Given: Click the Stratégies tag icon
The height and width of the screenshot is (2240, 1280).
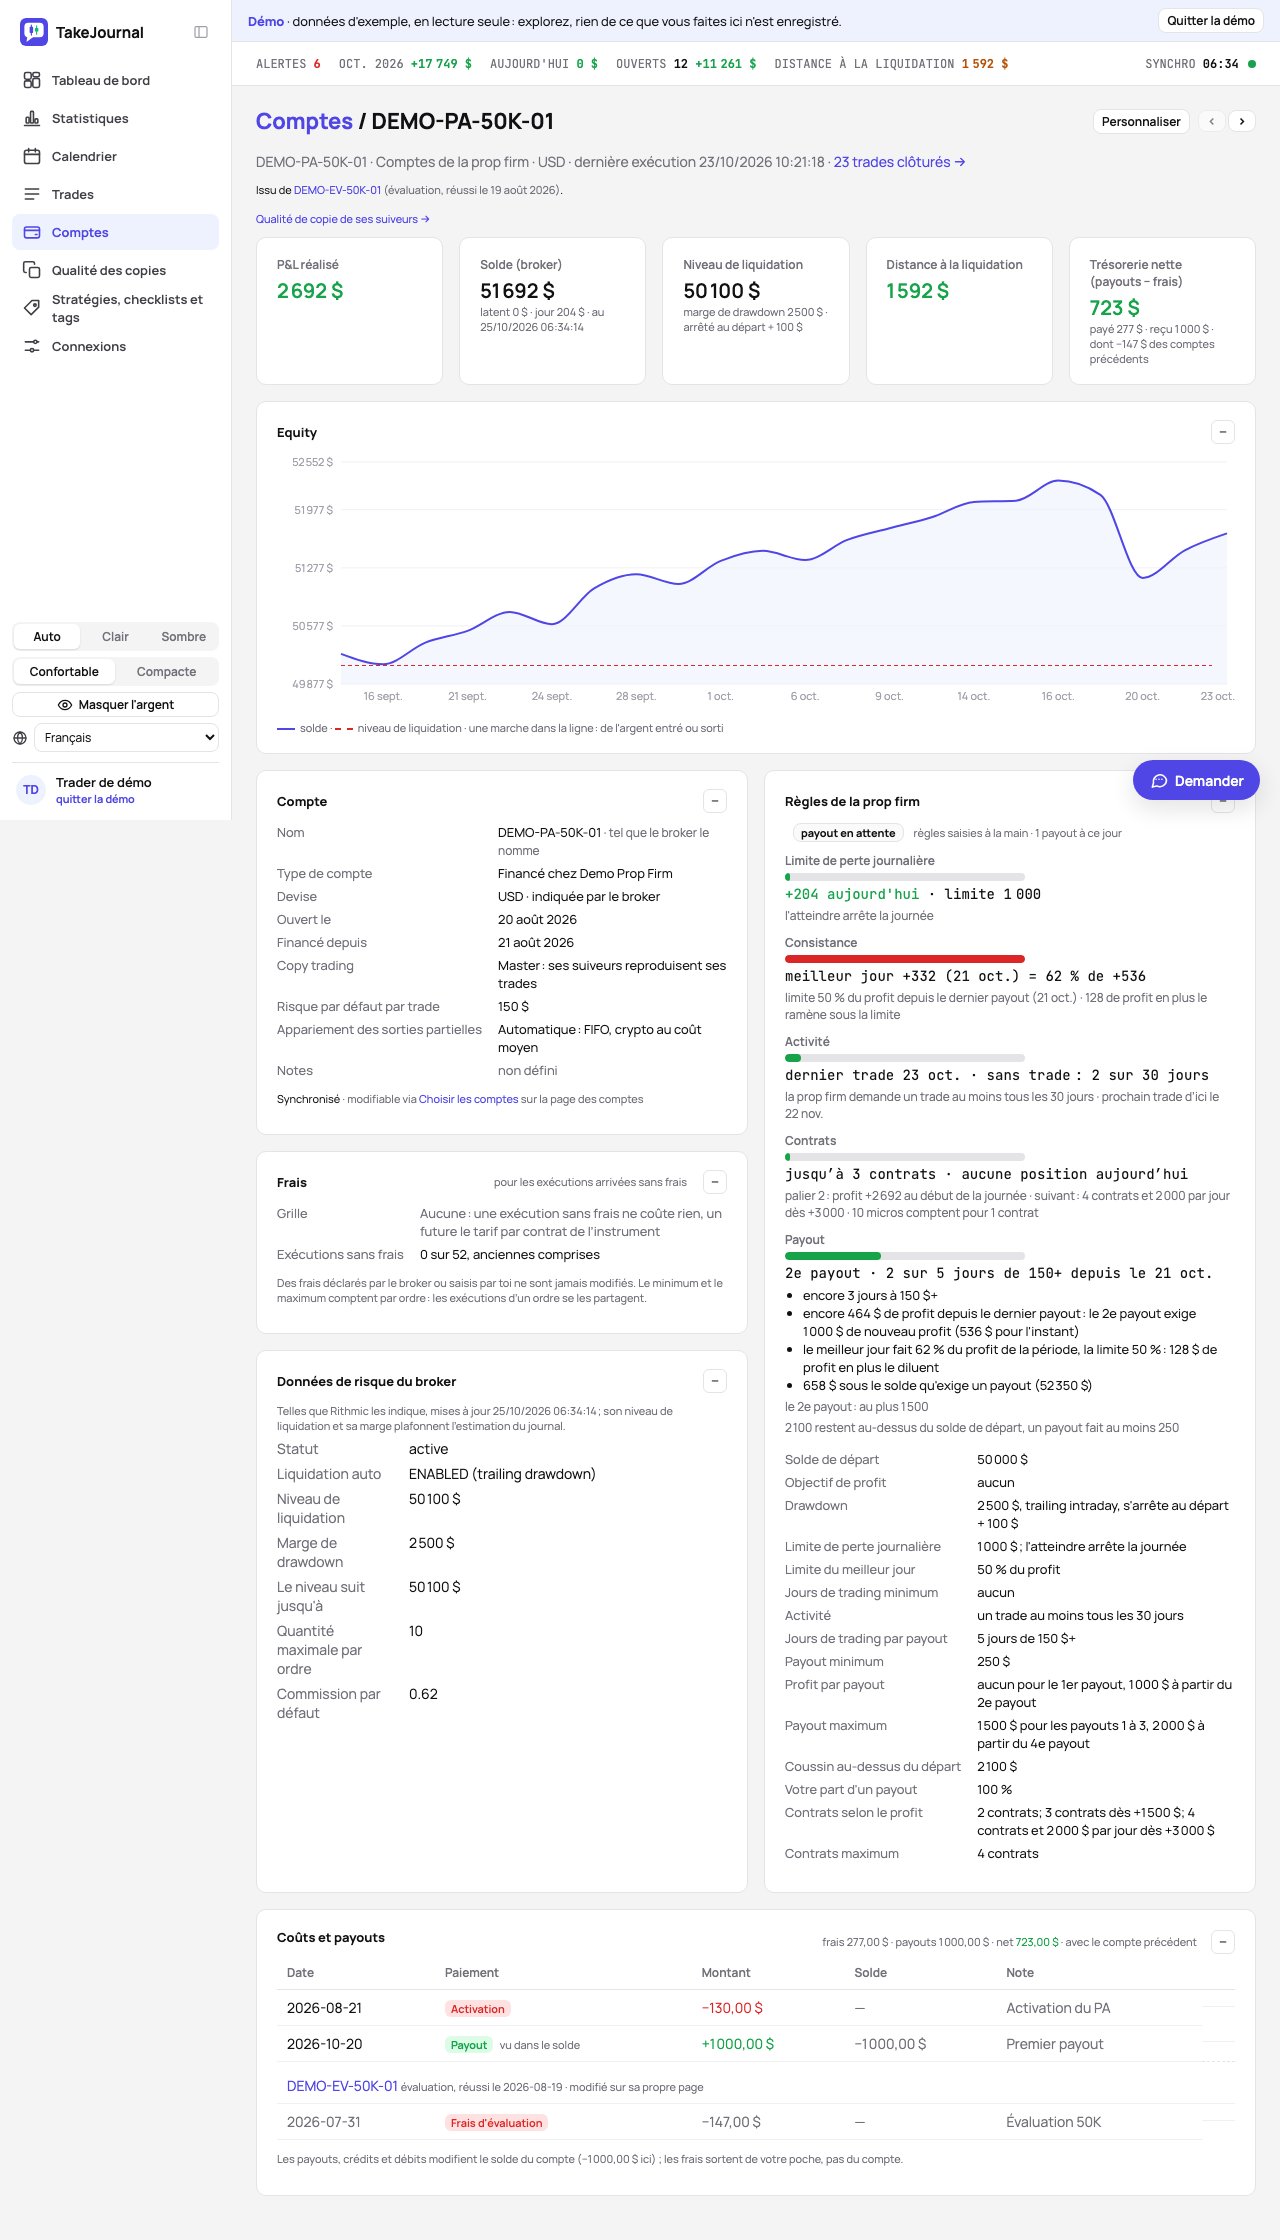Looking at the screenshot, I should pos(32,308).
